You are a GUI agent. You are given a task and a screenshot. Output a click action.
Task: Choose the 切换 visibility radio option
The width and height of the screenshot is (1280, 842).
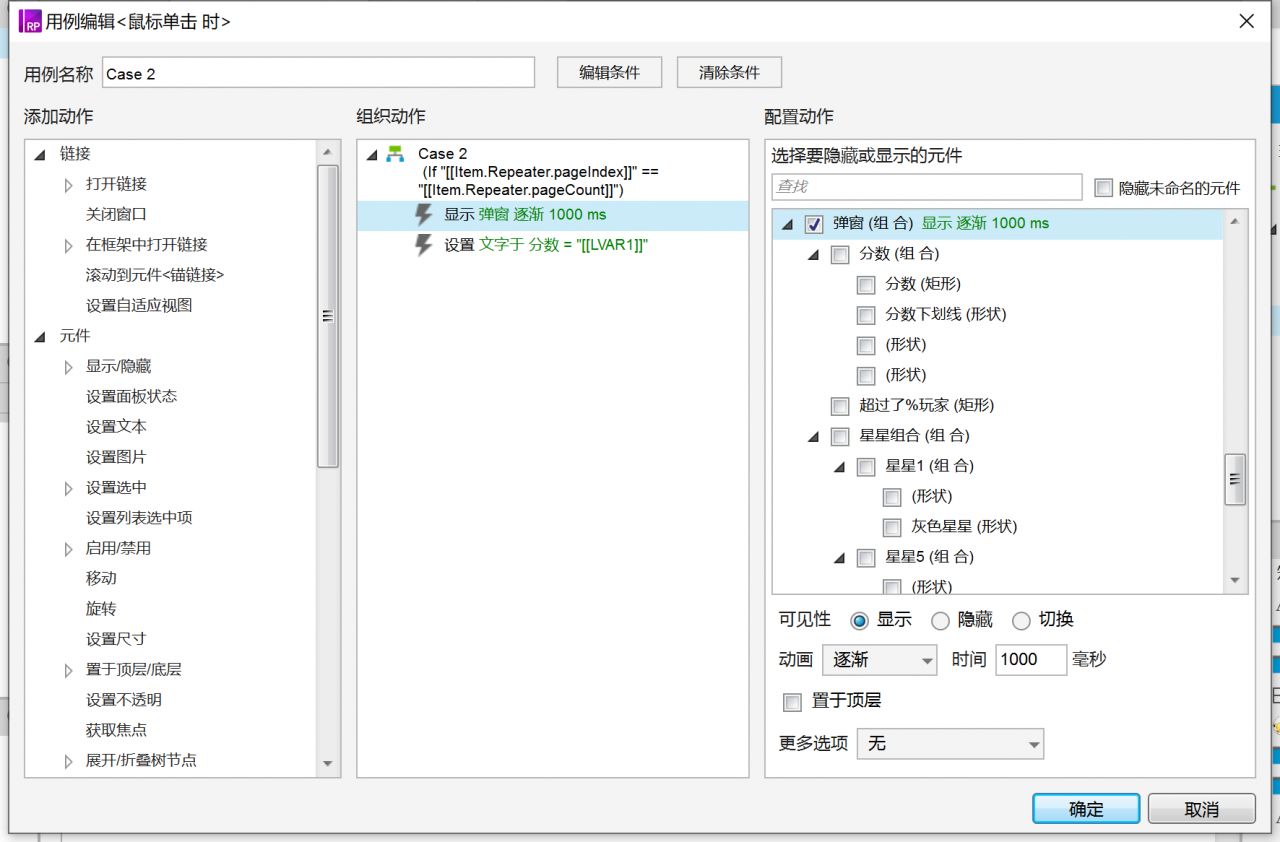[x=1021, y=621]
